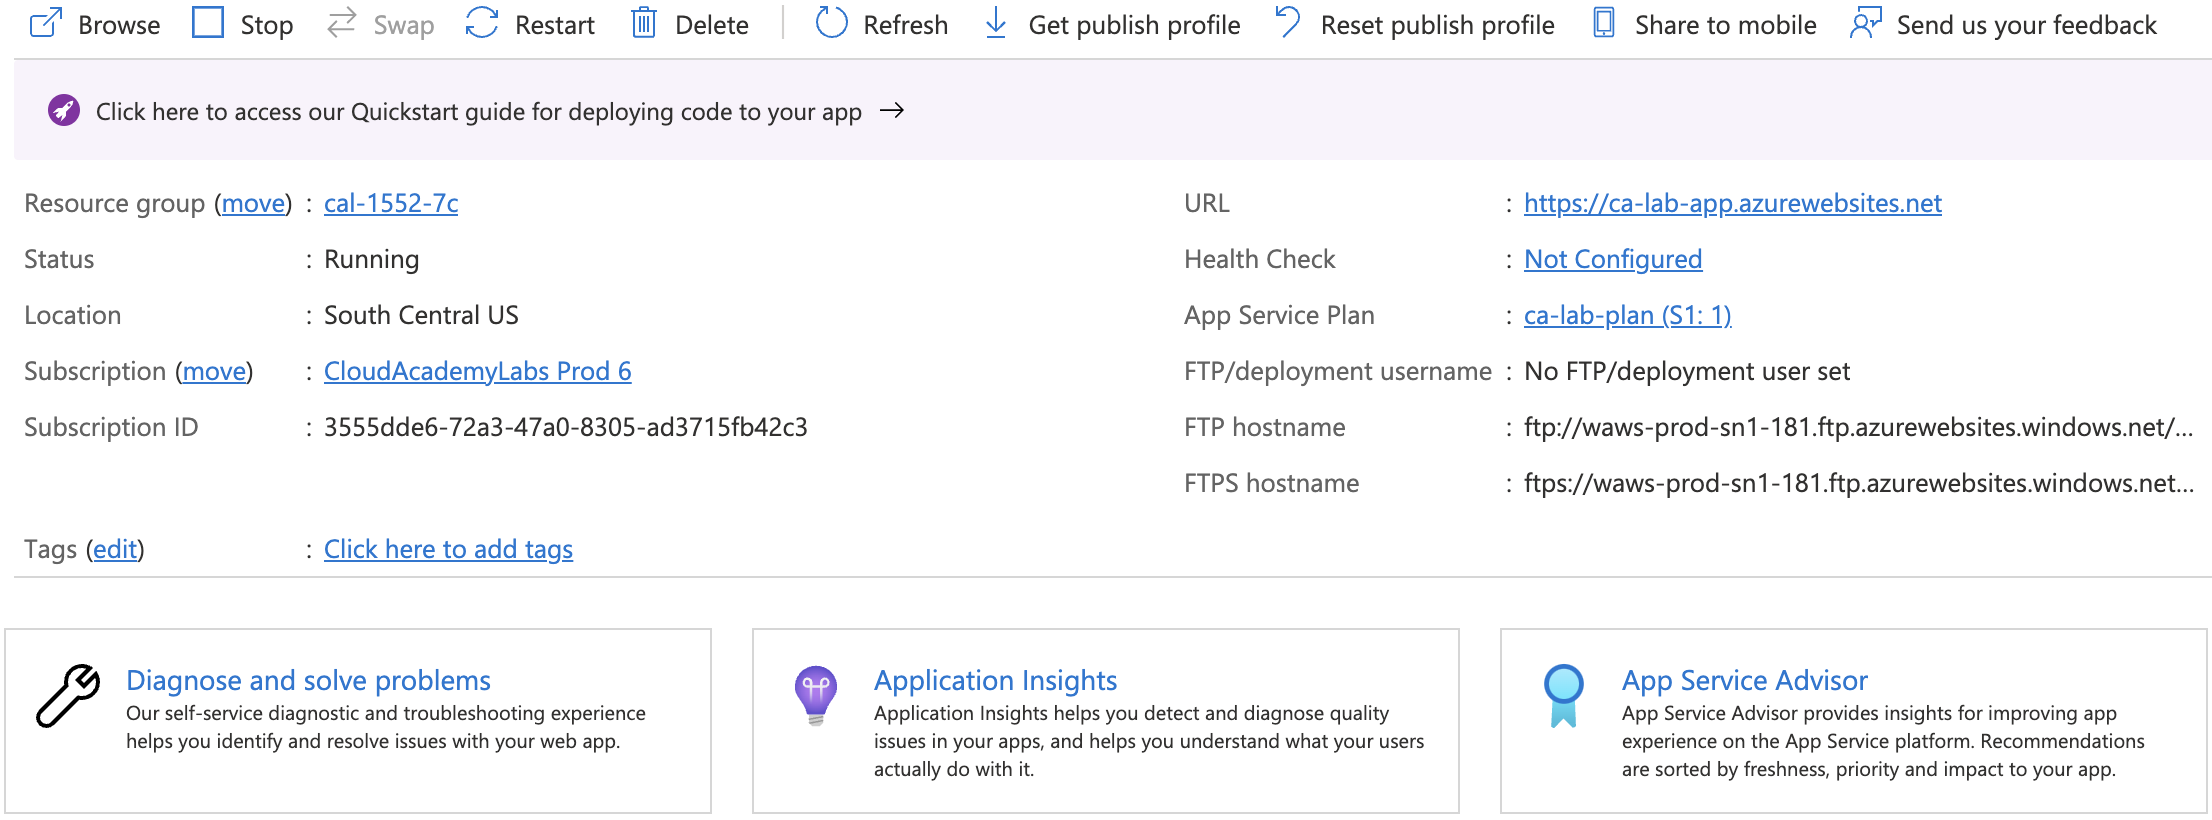Open the CloudAcademyLabs Prod 6 subscription
Image resolution: width=2212 pixels, height=820 pixels.
478,371
